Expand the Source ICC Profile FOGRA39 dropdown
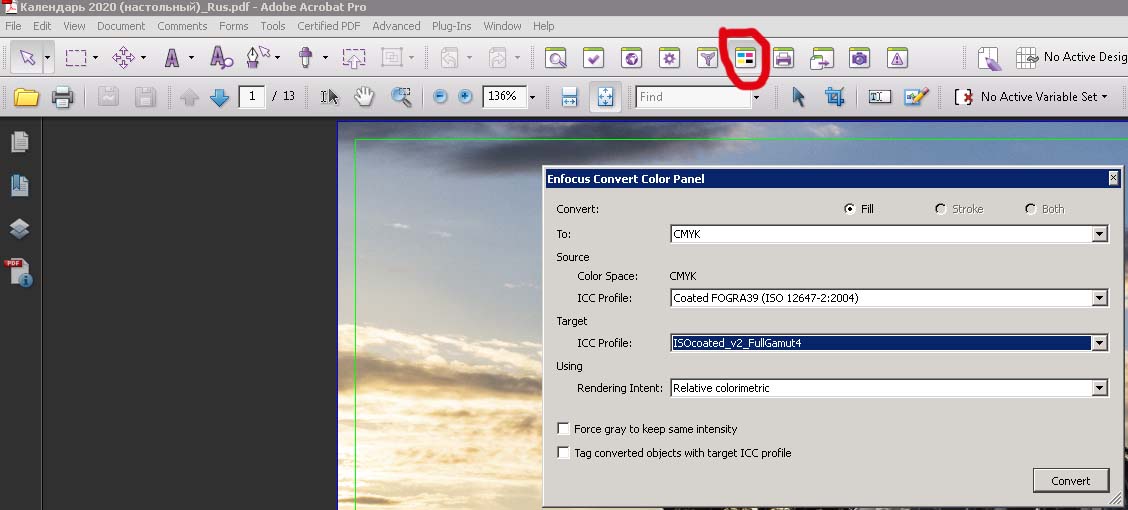The width and height of the screenshot is (1128, 510). [x=1099, y=298]
